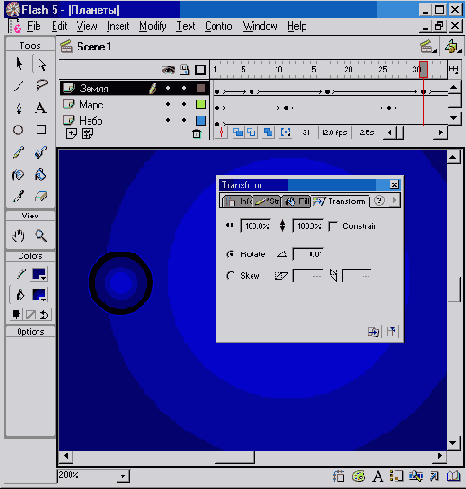Pick the Oval tool

coord(18,130)
